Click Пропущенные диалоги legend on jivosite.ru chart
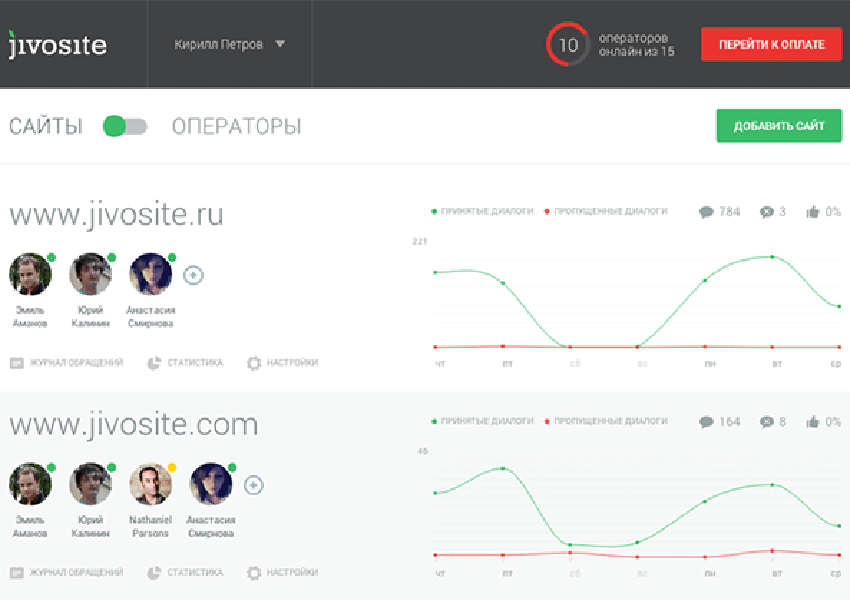Image resolution: width=850 pixels, height=600 pixels. [606, 211]
